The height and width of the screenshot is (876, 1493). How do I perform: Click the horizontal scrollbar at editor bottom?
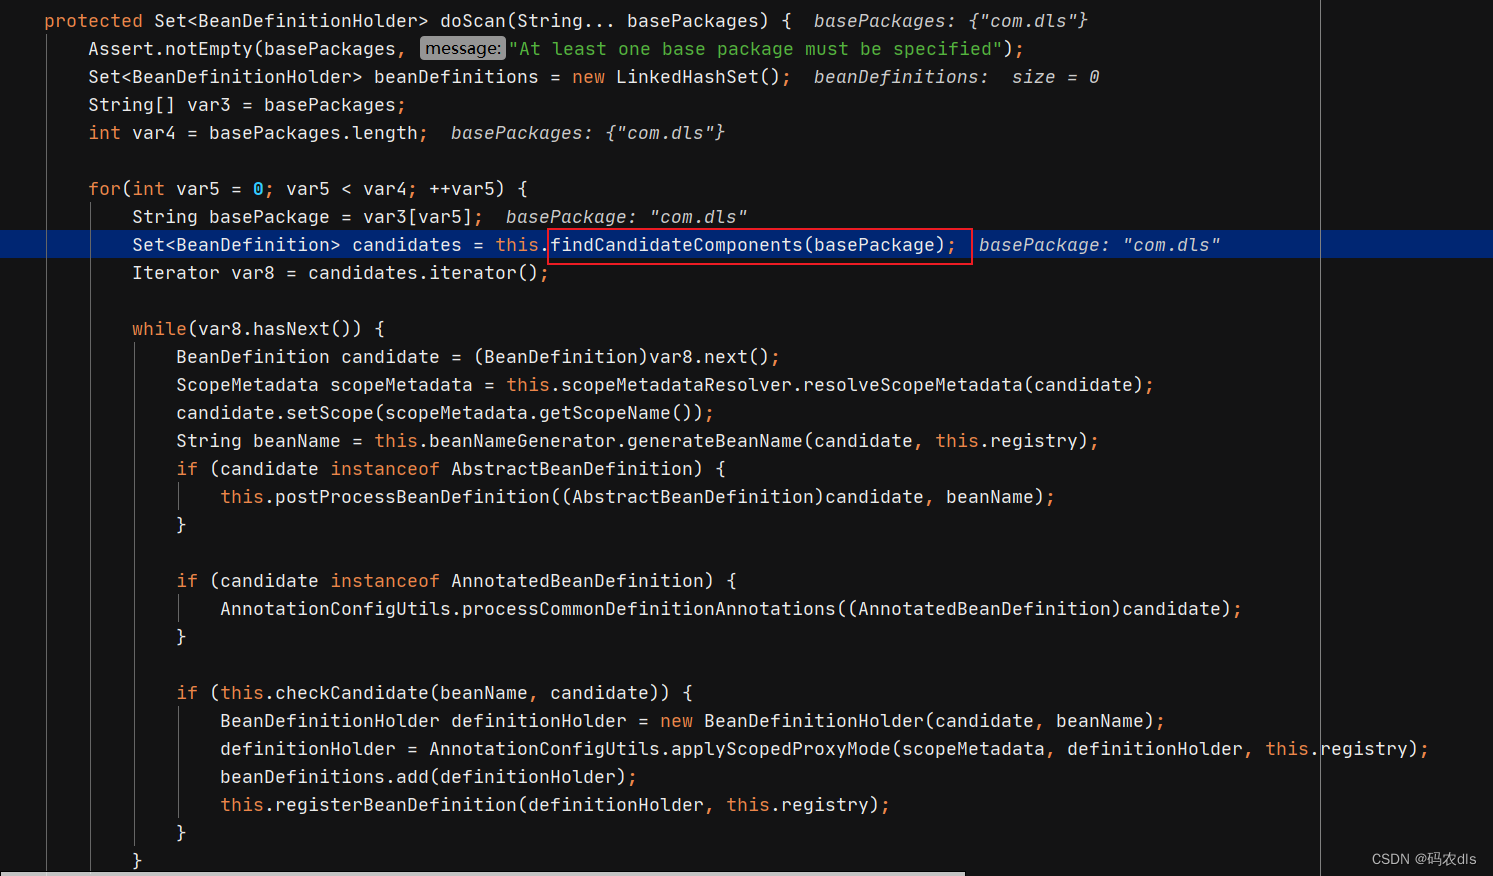click(x=482, y=873)
